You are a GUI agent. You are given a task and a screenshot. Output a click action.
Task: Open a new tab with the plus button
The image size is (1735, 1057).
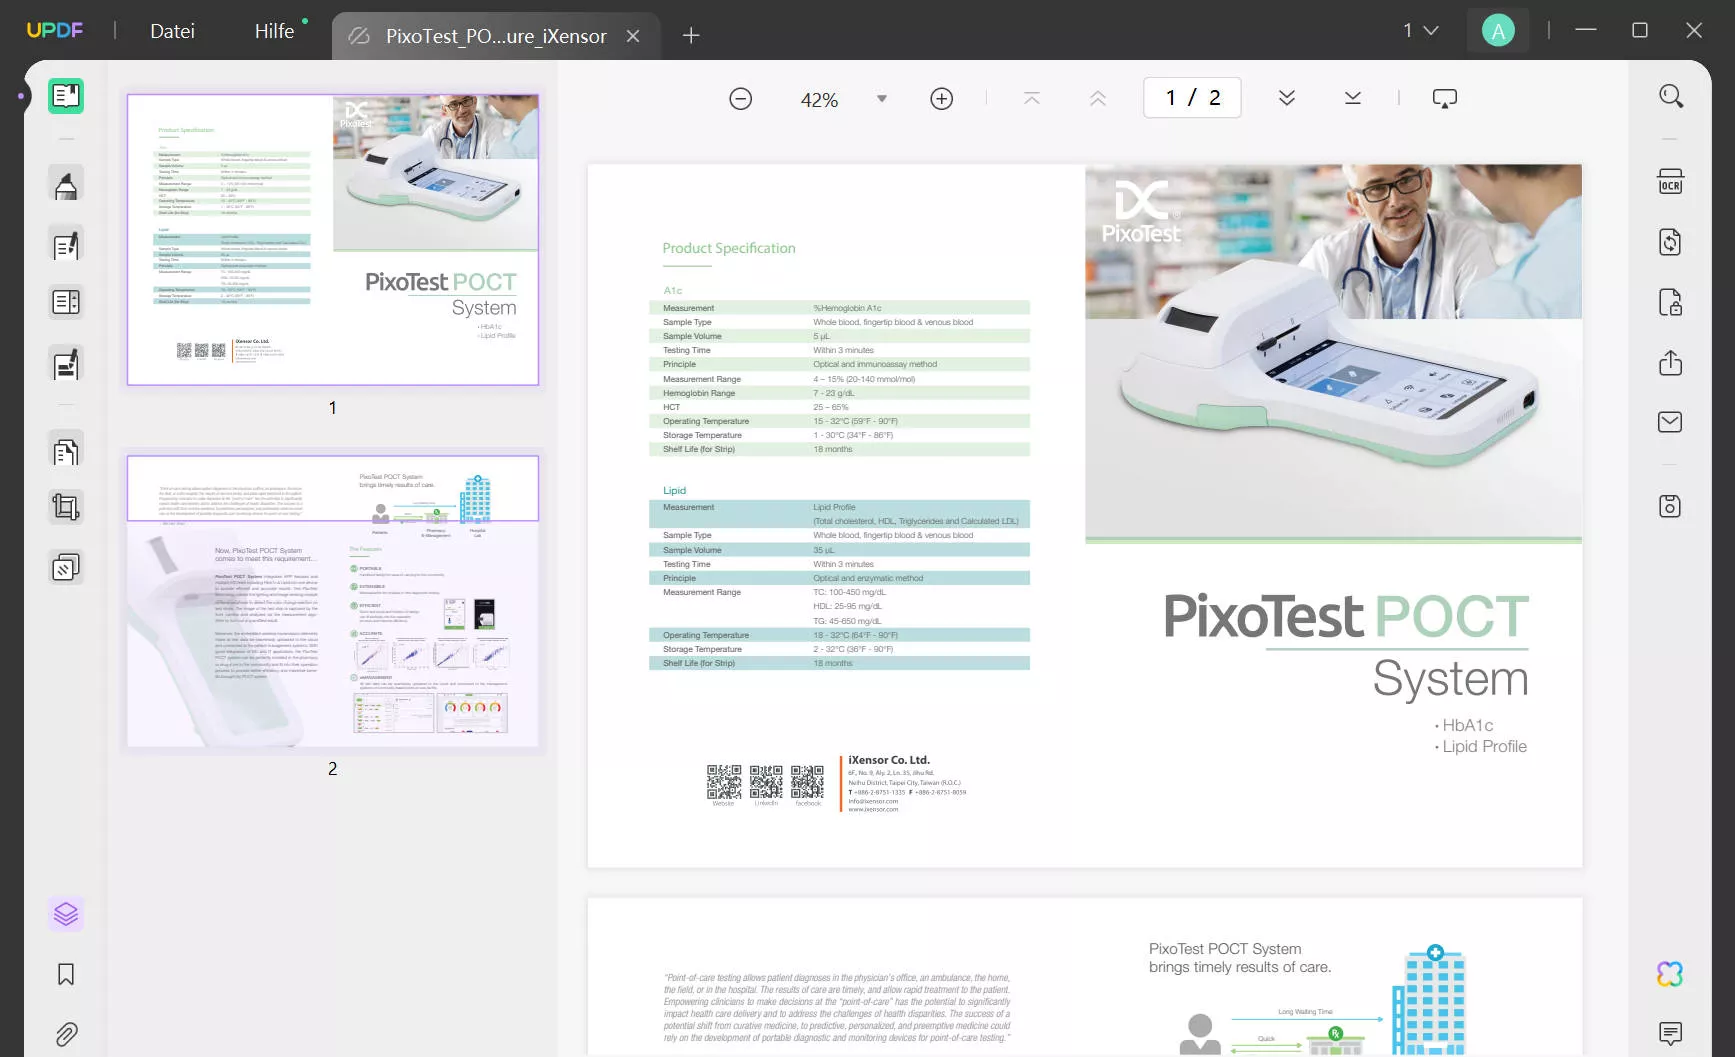(x=691, y=36)
